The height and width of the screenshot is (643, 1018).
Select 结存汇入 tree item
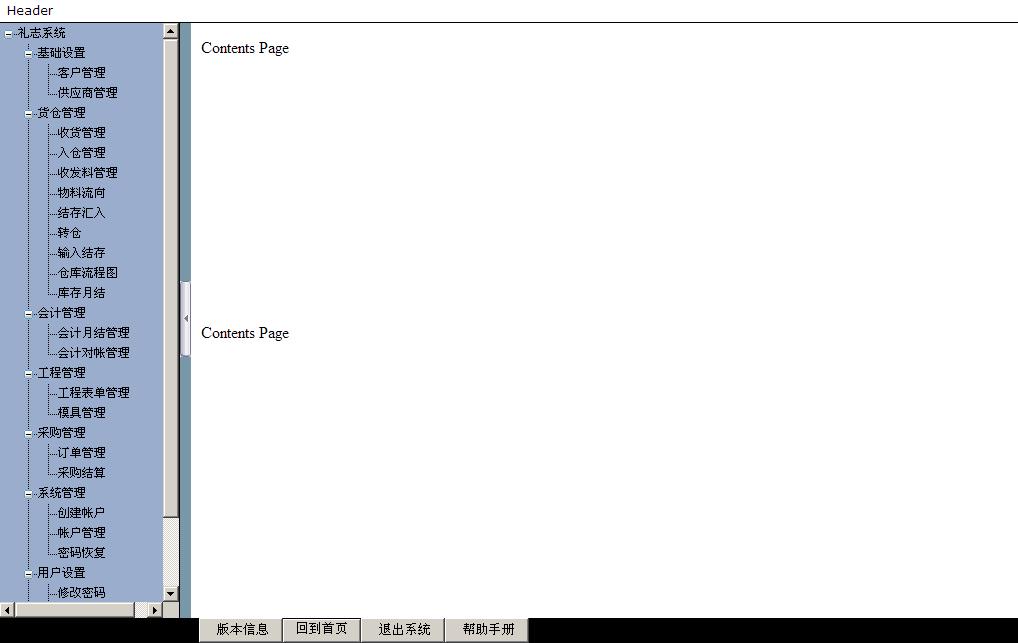pos(81,213)
